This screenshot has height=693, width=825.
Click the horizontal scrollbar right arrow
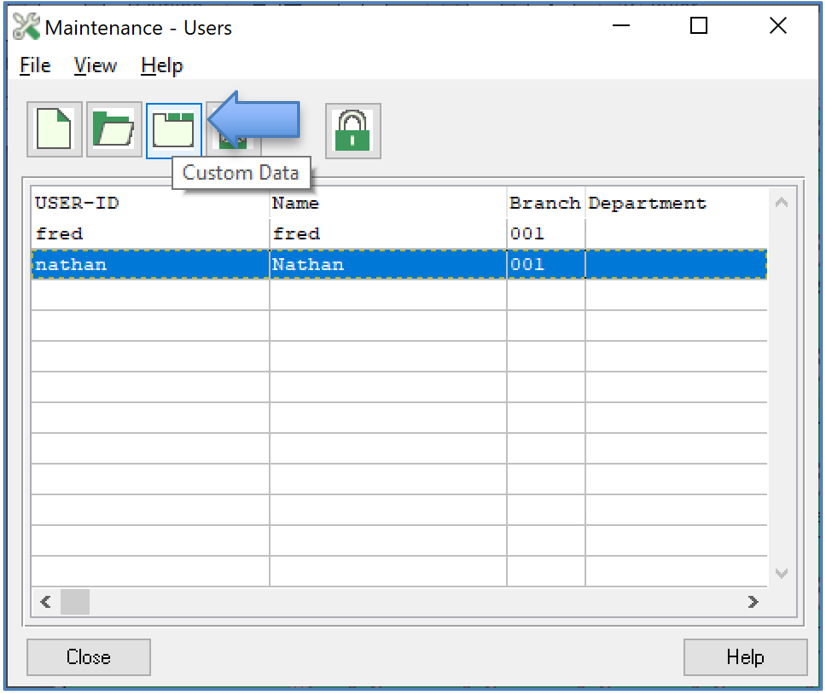pyautogui.click(x=753, y=602)
